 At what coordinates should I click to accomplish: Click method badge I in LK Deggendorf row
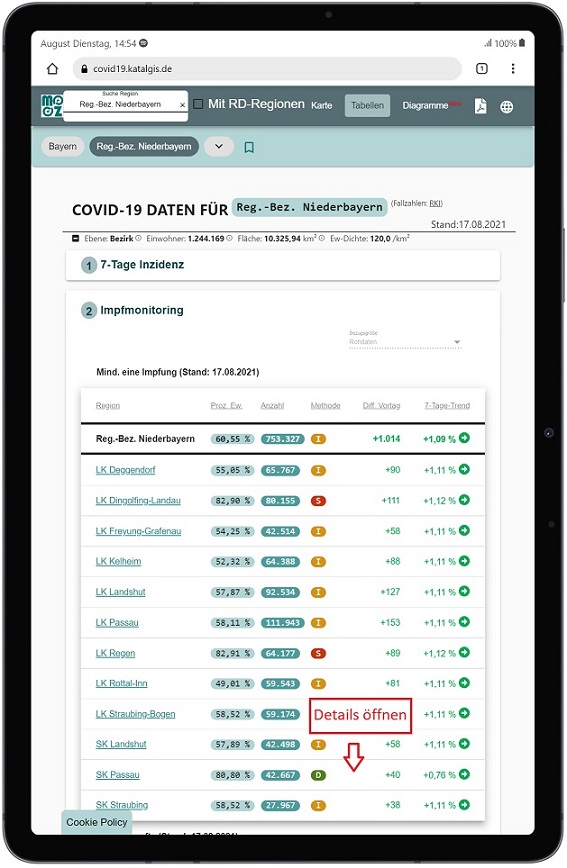tap(318, 471)
